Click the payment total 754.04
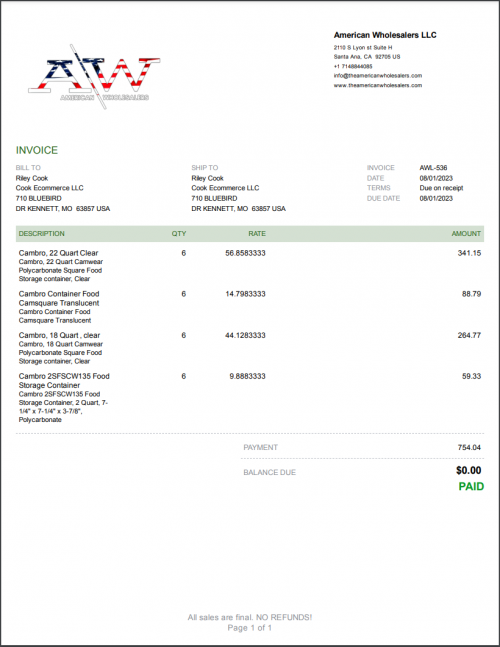 tap(469, 447)
